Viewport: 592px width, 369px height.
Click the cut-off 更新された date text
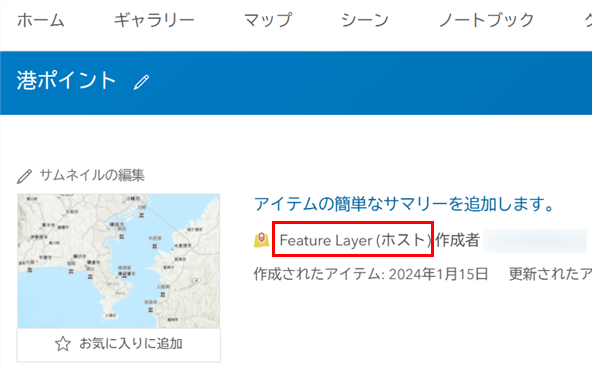[550, 274]
